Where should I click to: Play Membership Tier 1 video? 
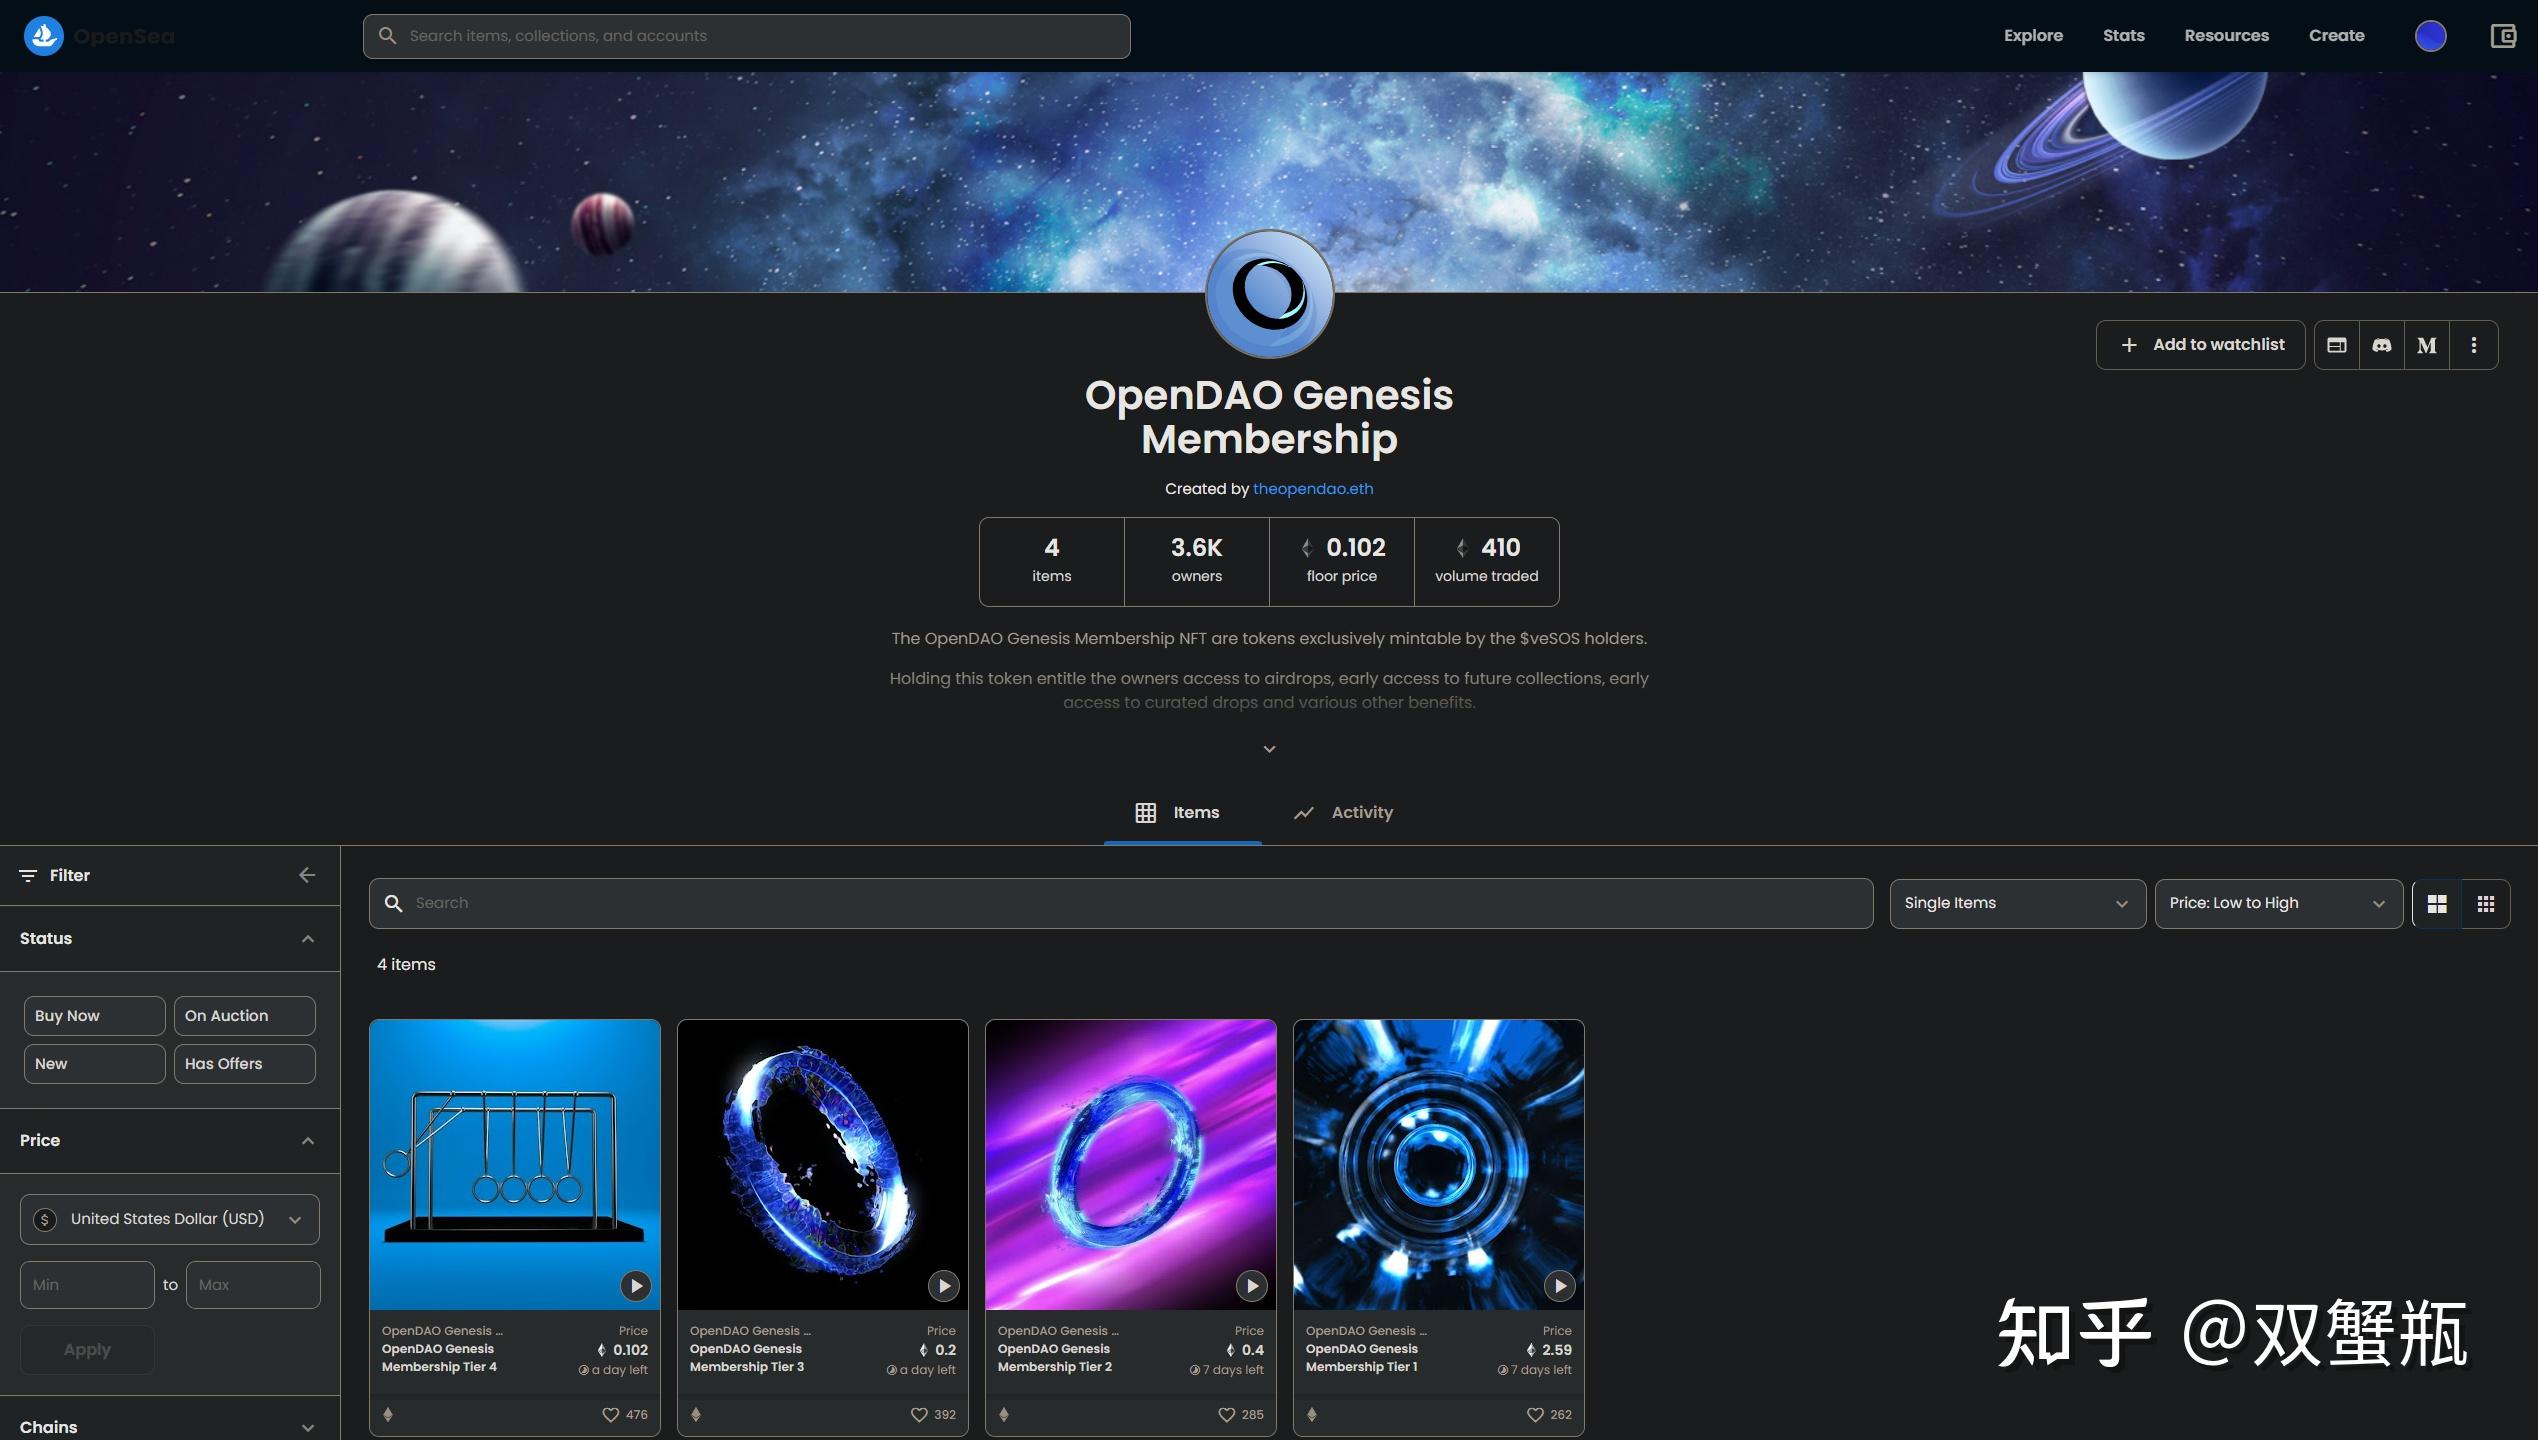click(x=1559, y=1286)
